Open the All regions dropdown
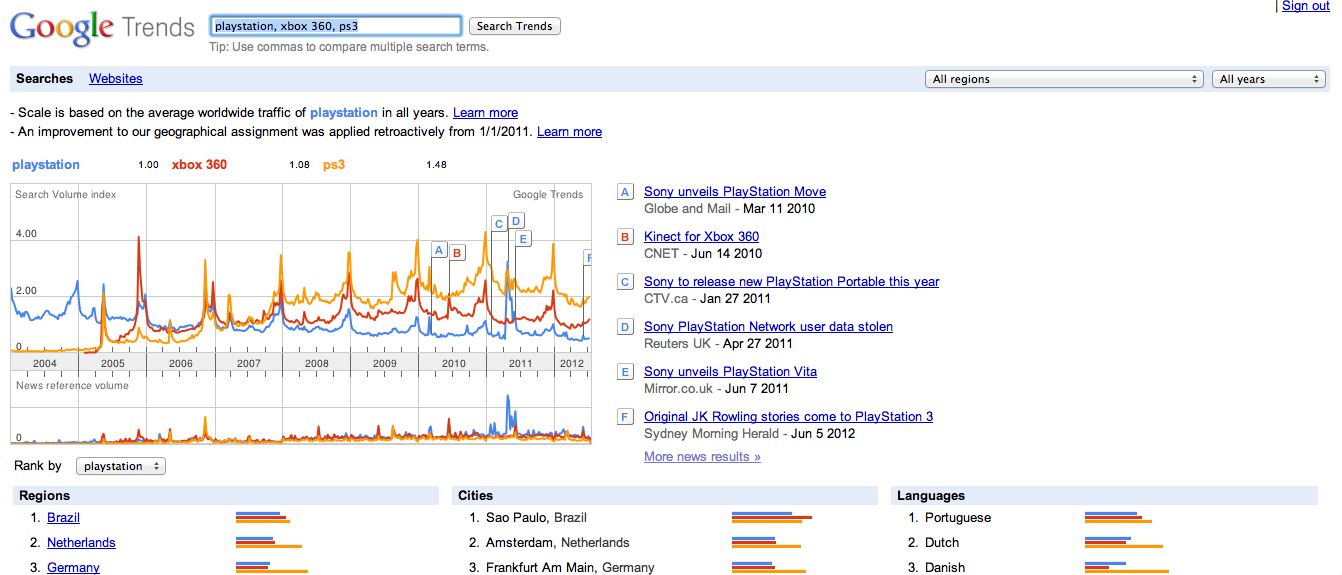Screen dimensions: 1342x575 tap(1064, 79)
